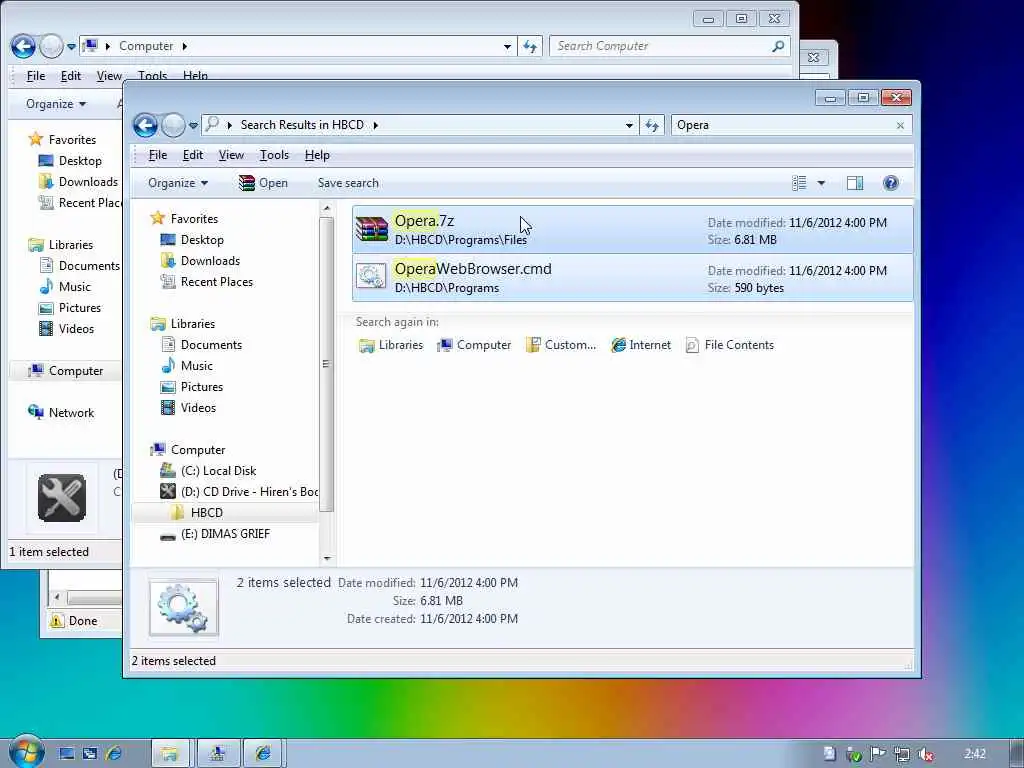This screenshot has height=768, width=1024.
Task: Select the OperaWebBrowser.cmd file icon
Action: click(371, 277)
